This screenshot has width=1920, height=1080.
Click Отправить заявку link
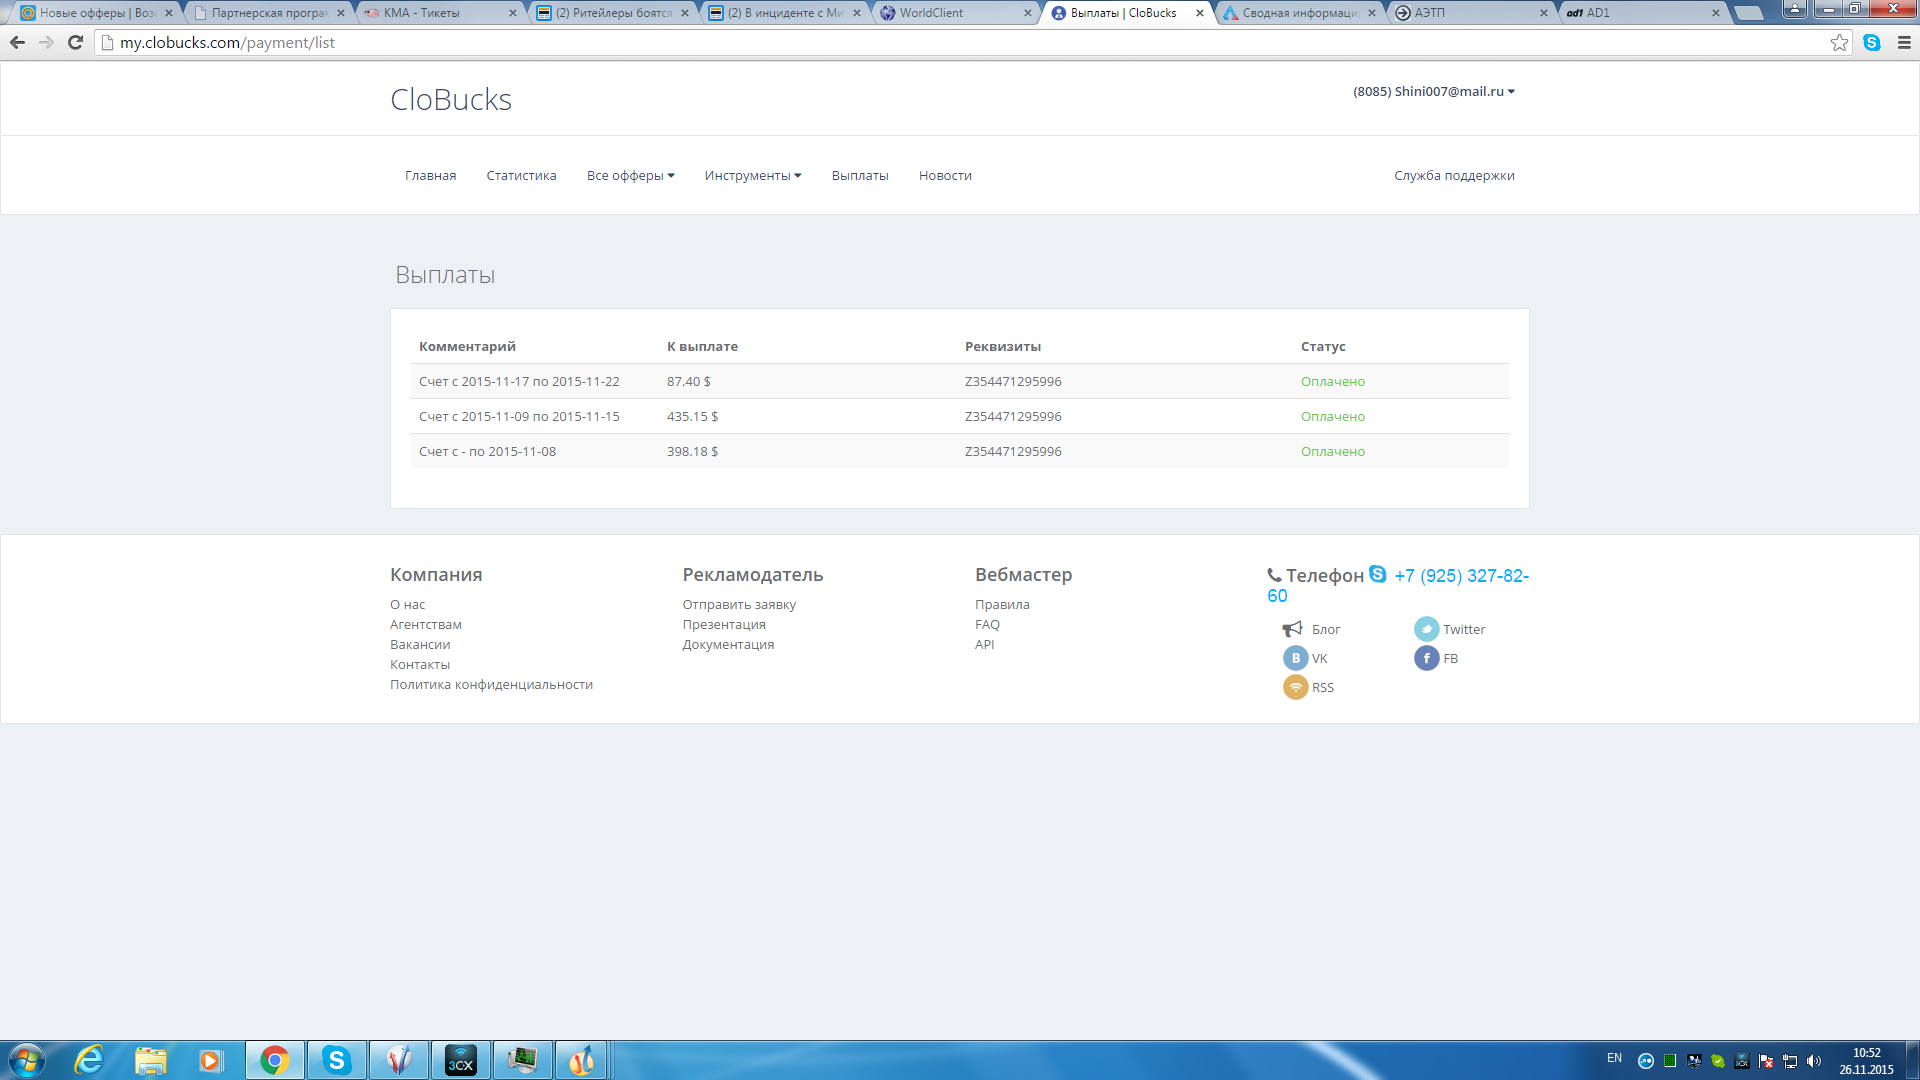click(x=739, y=605)
